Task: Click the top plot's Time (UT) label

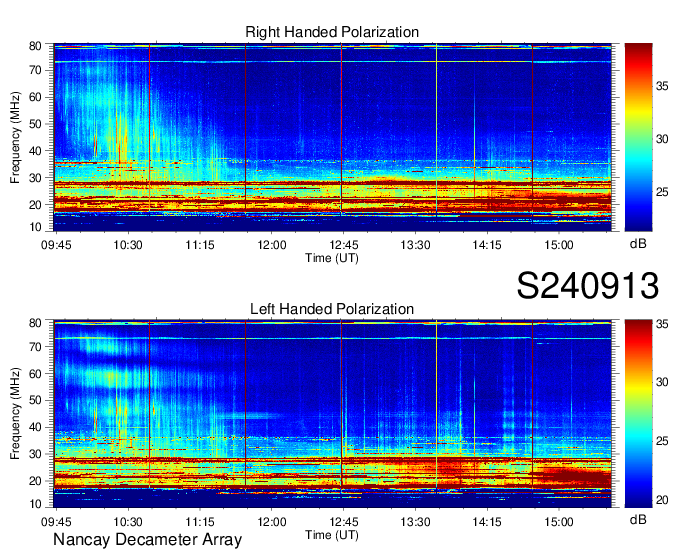Action: coord(332,258)
